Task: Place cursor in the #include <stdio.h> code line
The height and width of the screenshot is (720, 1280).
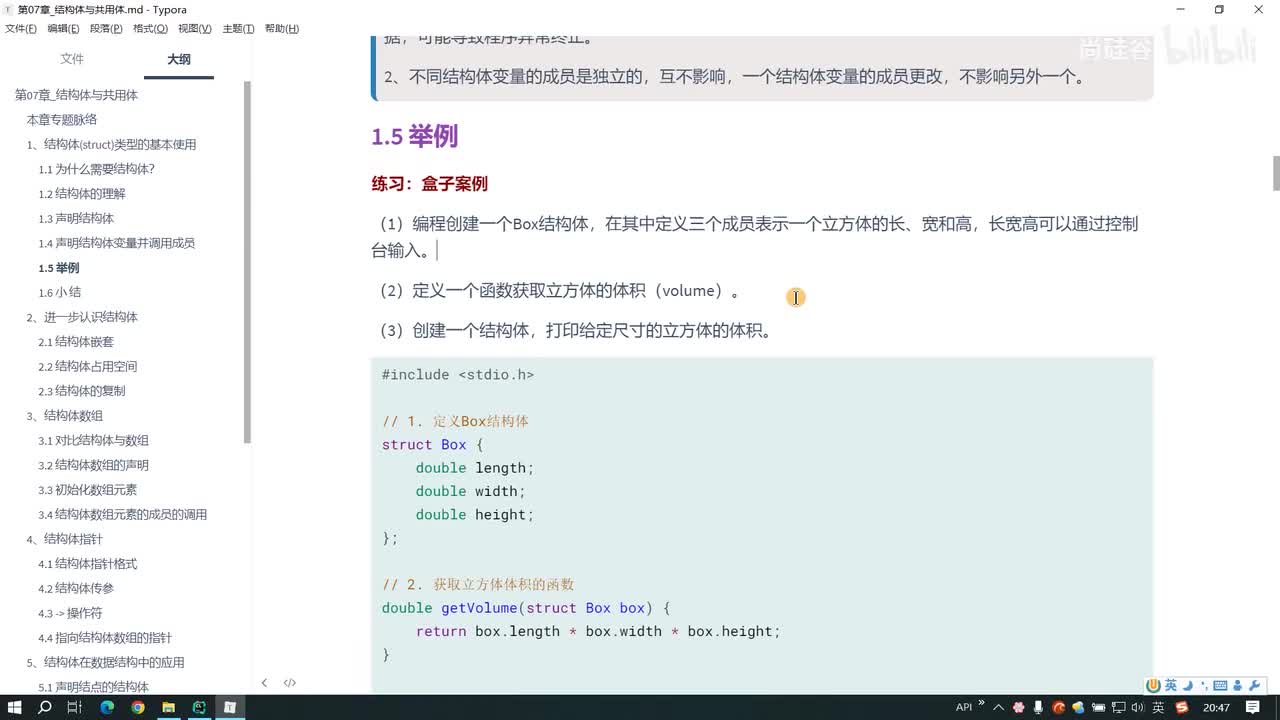Action: point(457,374)
